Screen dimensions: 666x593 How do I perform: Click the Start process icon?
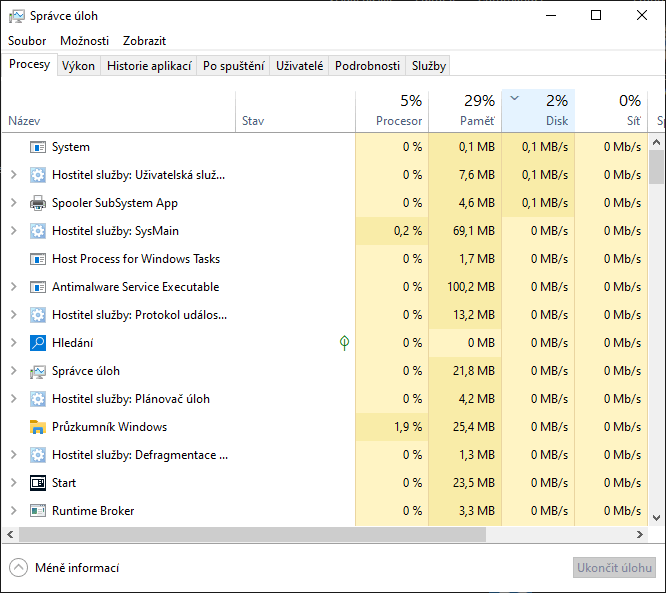(x=38, y=483)
